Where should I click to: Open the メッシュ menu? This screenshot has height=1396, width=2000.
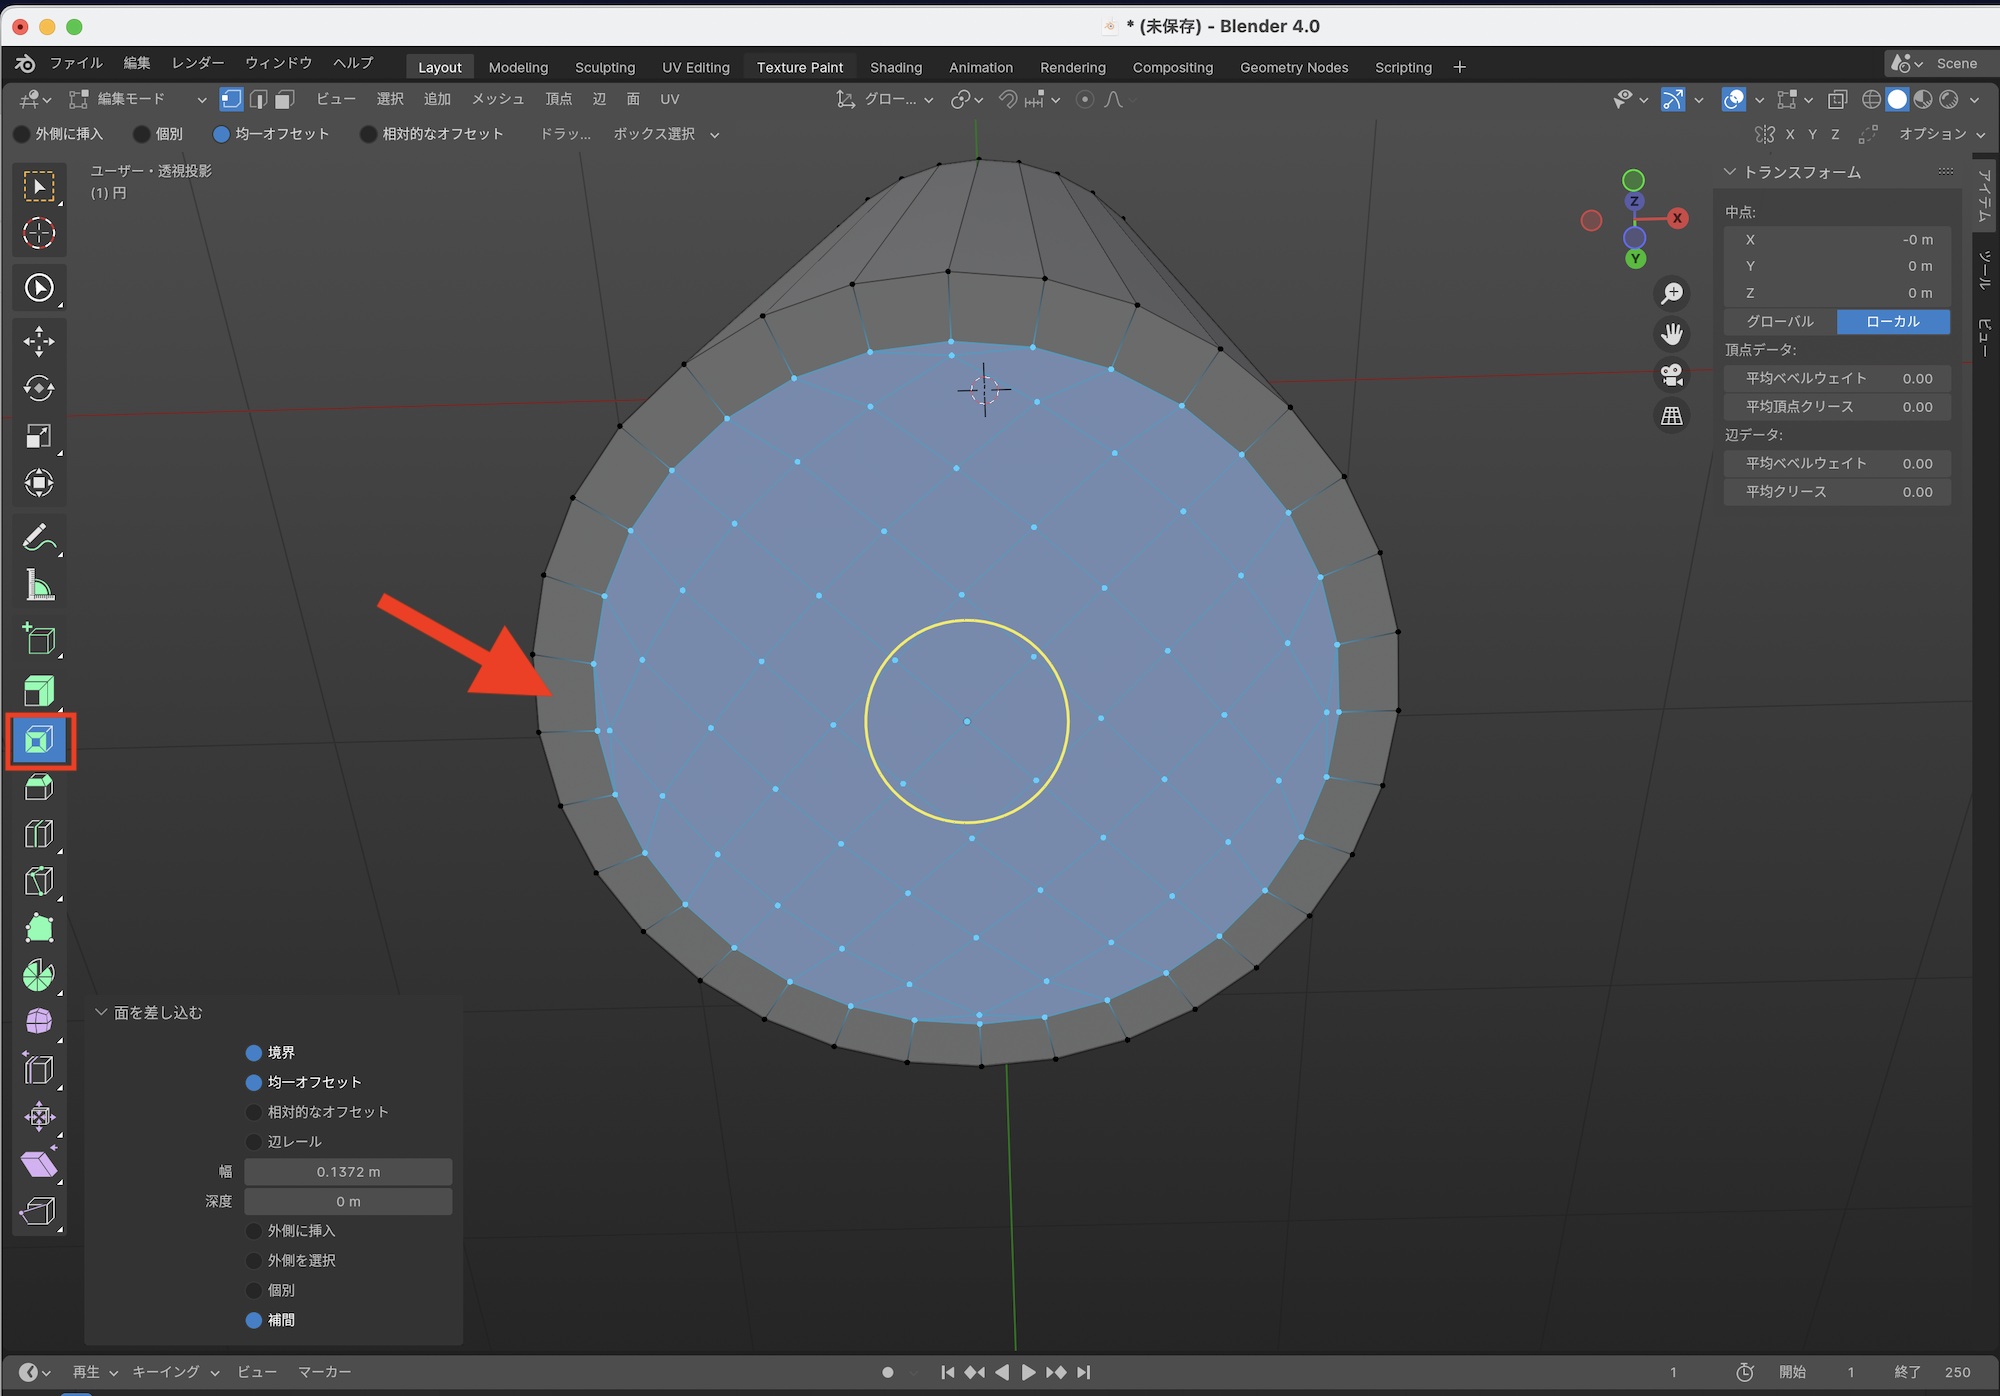497,99
